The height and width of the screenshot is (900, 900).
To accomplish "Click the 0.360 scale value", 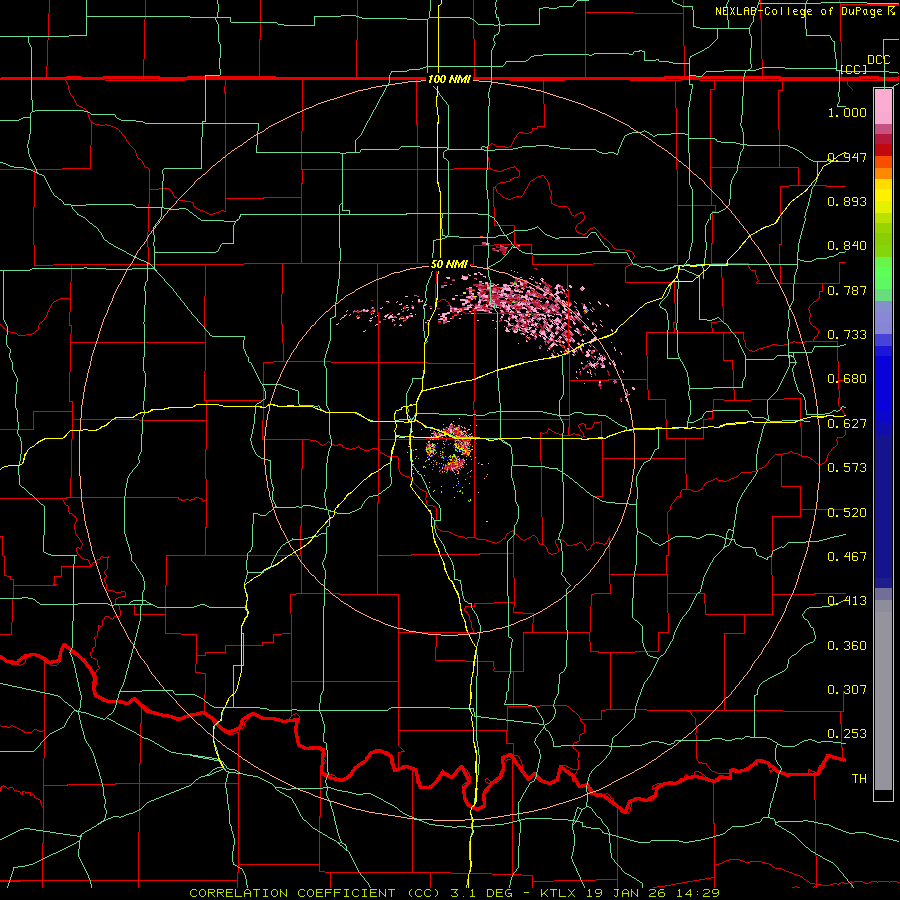I will tap(847, 646).
